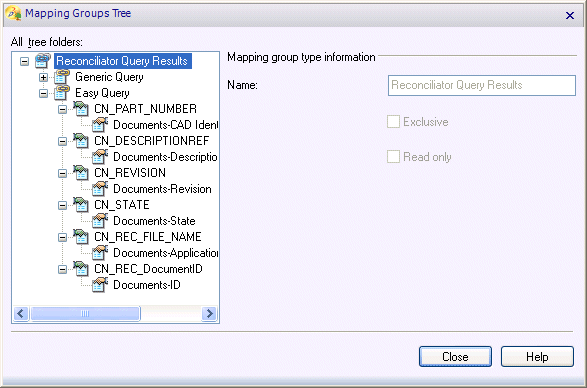587x388 pixels.
Task: Select the CN_STATE tree item
Action: [x=122, y=205]
